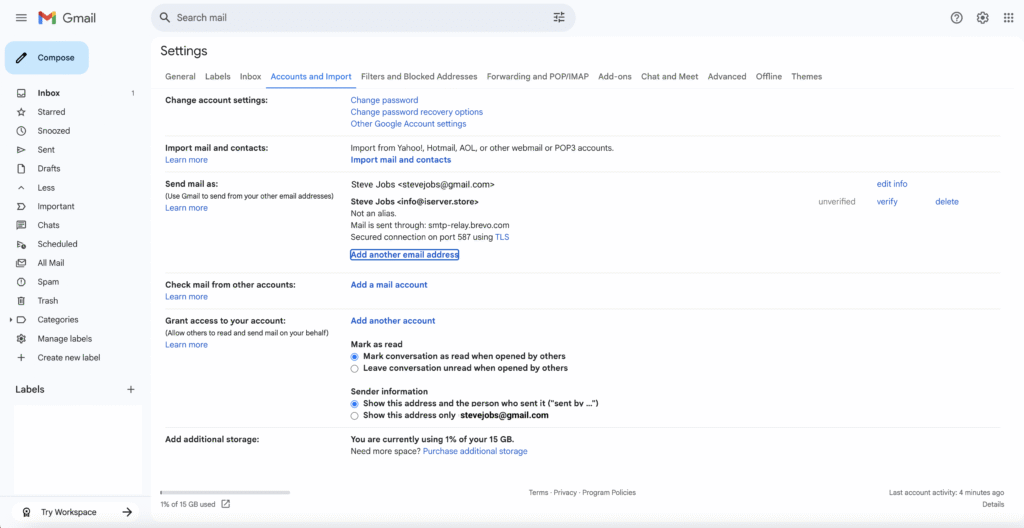Click the Create new label plus icon
The width and height of the screenshot is (1024, 528).
(x=21, y=357)
